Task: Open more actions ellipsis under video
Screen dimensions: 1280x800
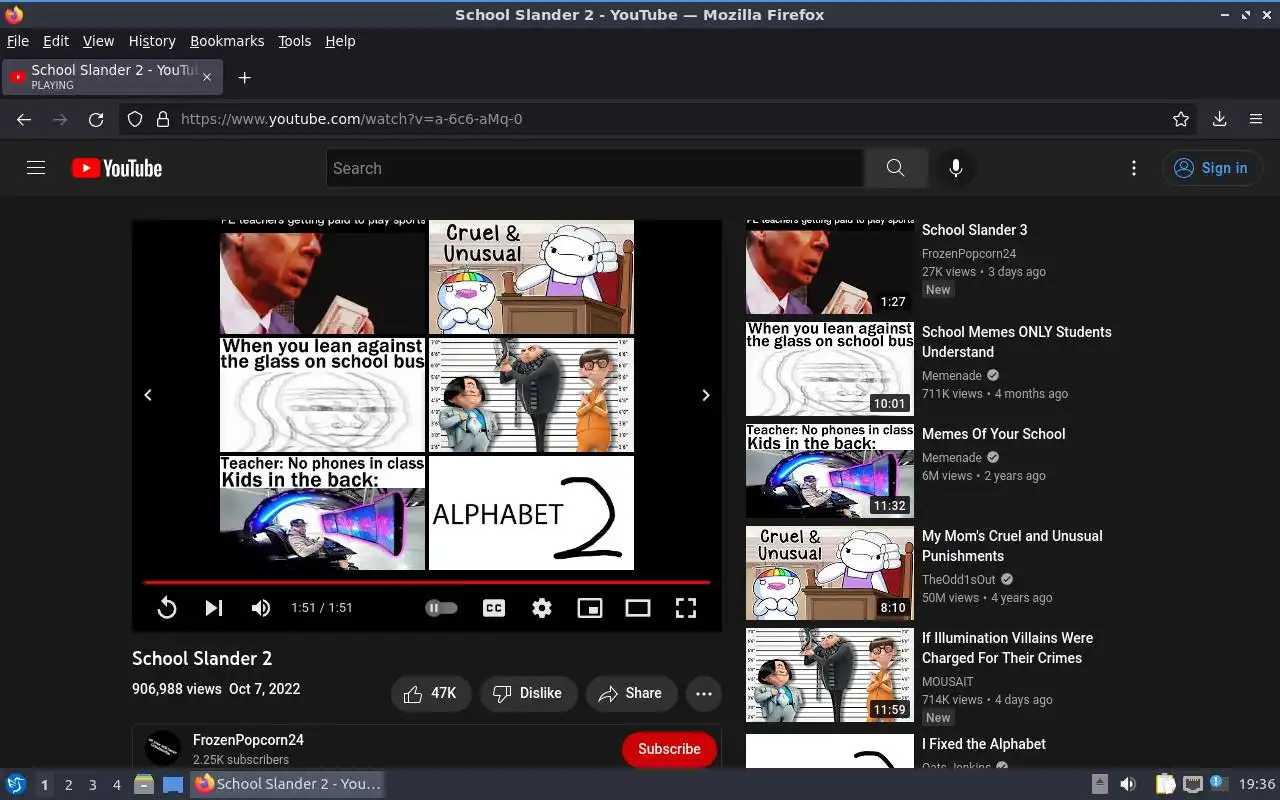Action: point(704,693)
